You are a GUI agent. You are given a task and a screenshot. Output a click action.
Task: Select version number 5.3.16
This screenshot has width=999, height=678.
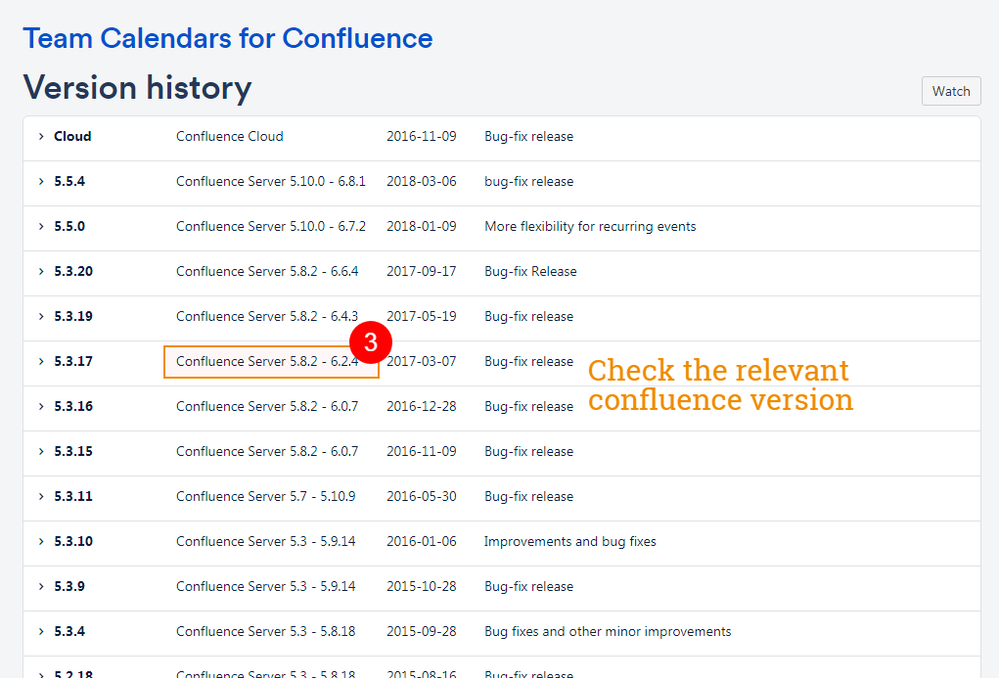pos(73,407)
